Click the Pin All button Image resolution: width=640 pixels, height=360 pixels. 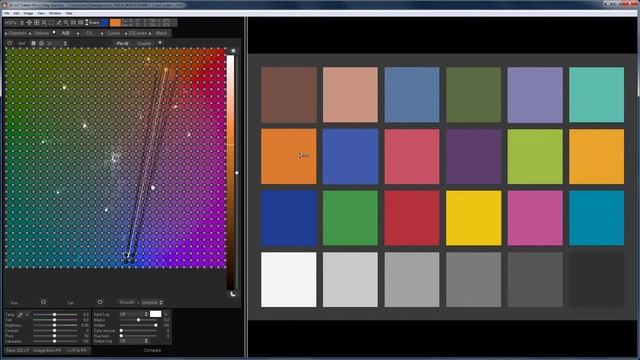click(122, 43)
